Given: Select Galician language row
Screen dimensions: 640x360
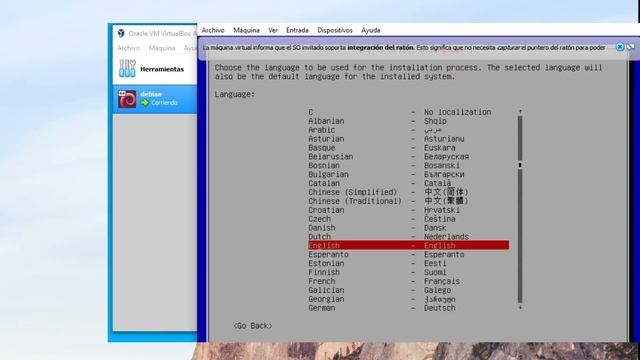Looking at the screenshot, I should point(409,290).
